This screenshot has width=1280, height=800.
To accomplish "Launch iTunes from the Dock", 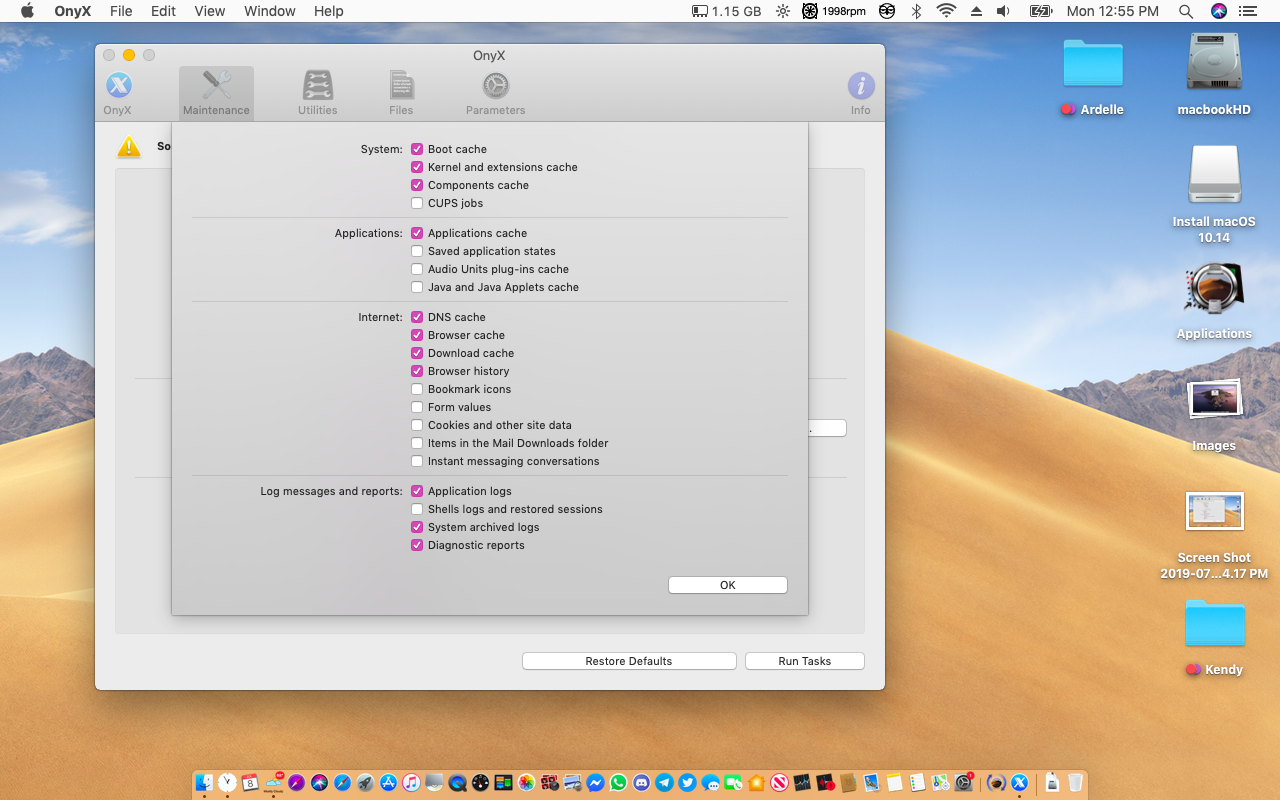I will coord(411,782).
